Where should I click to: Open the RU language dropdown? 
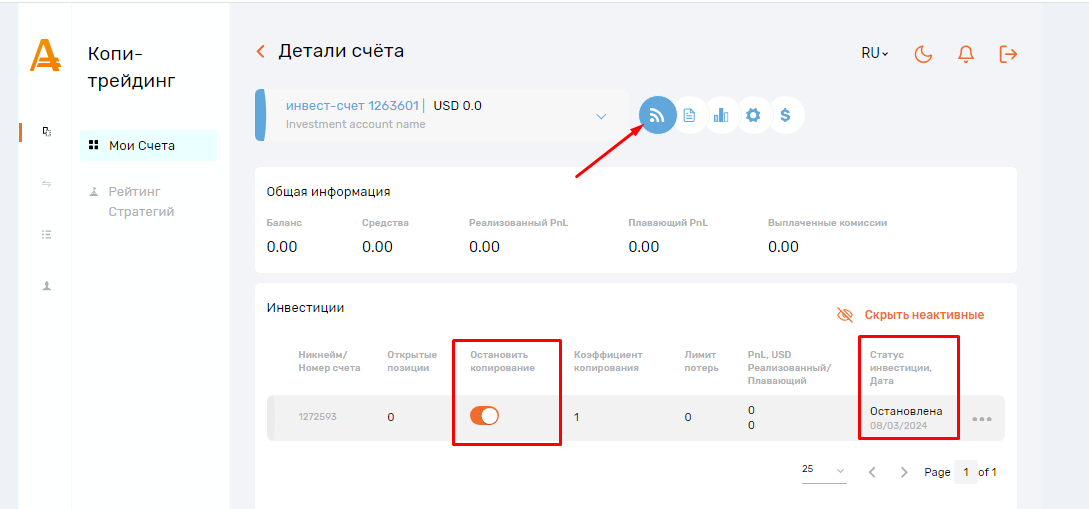click(x=875, y=54)
